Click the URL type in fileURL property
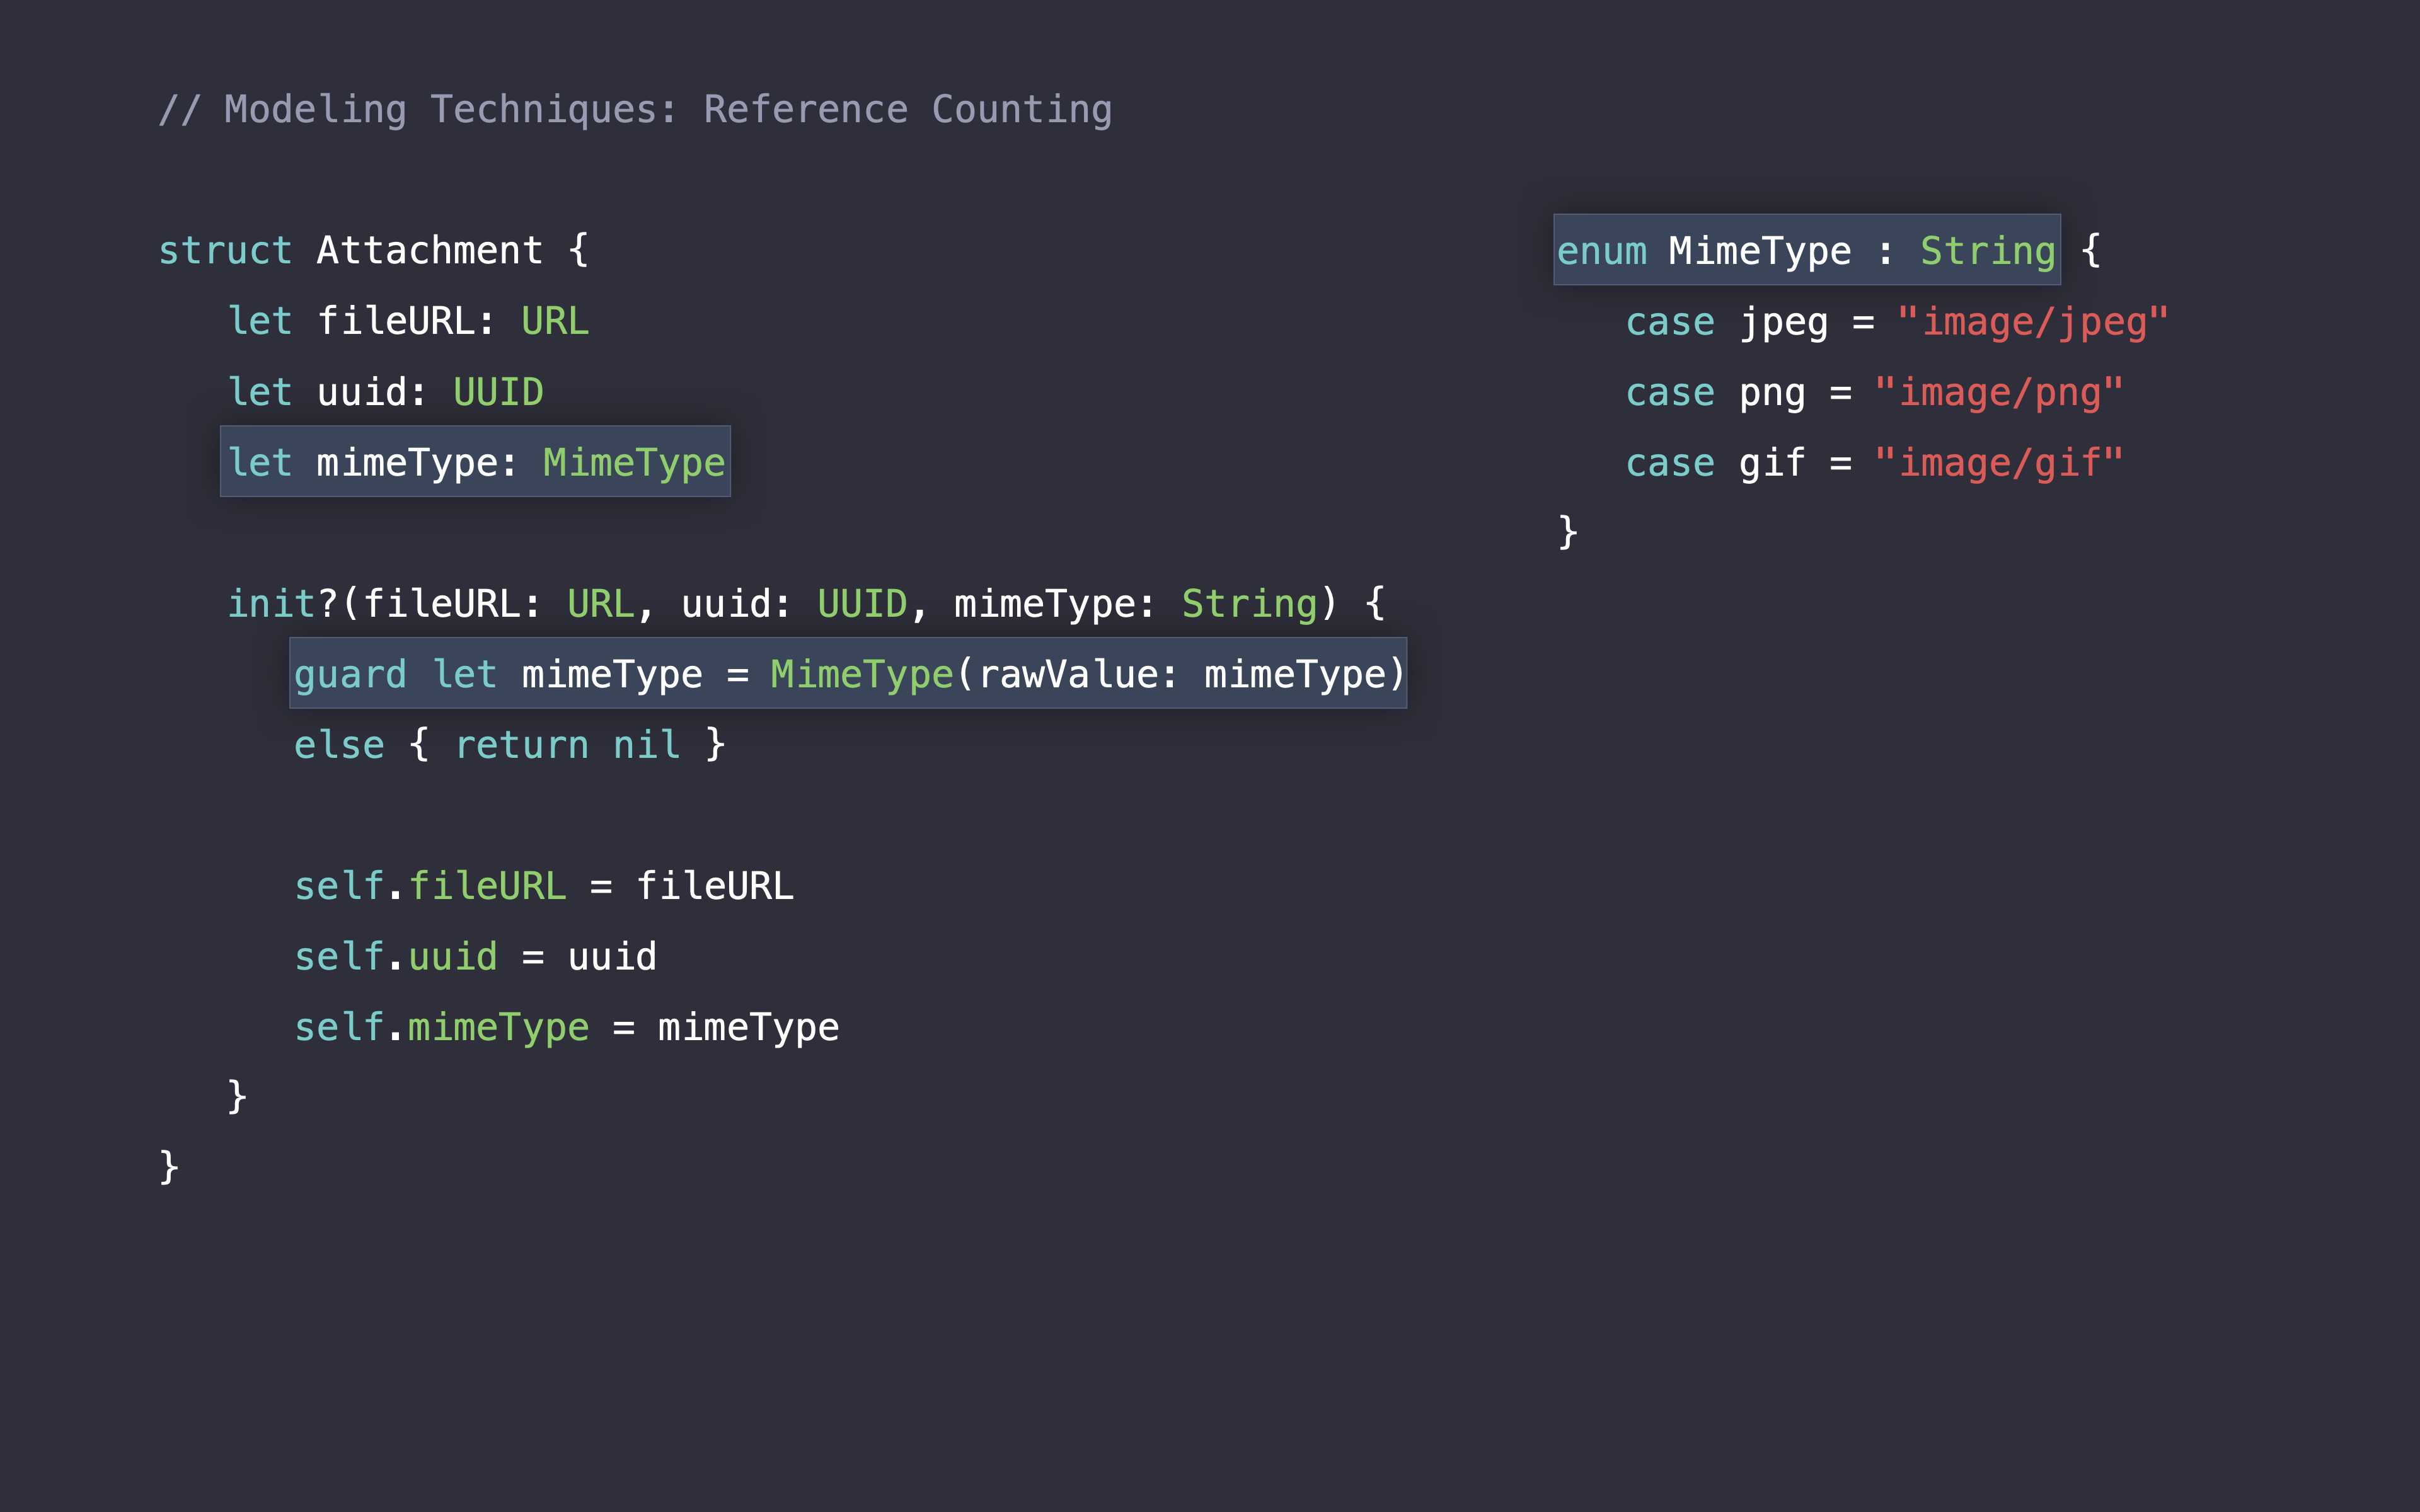This screenshot has height=1512, width=2420. 555,321
